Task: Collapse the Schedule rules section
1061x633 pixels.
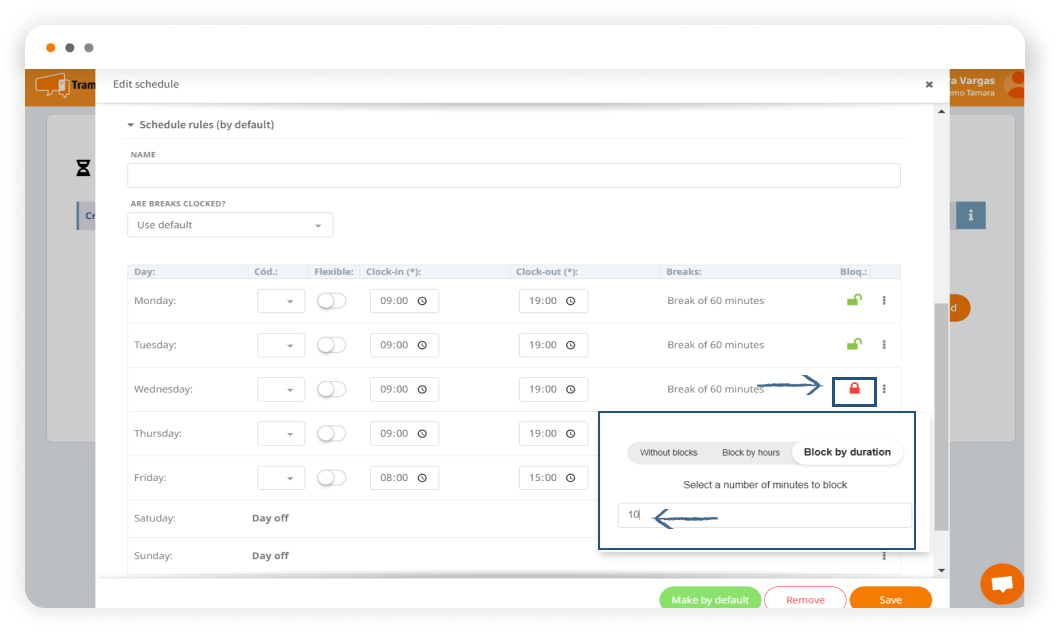Action: [x=130, y=125]
